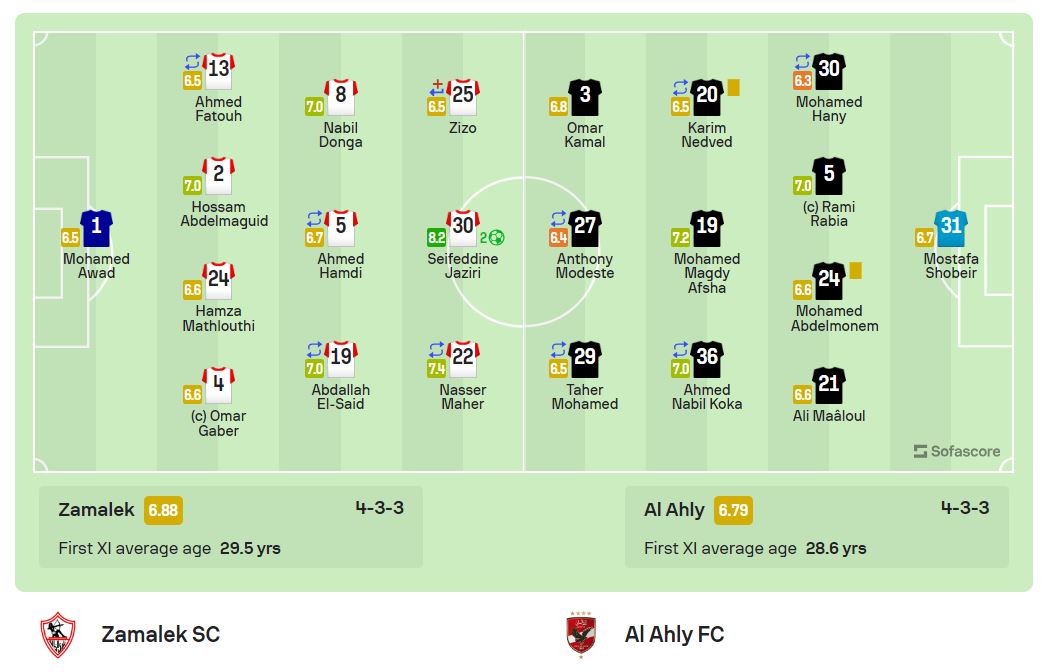Click Zizo's number 25 shirt
Screen dimensions: 1051x672
463,96
